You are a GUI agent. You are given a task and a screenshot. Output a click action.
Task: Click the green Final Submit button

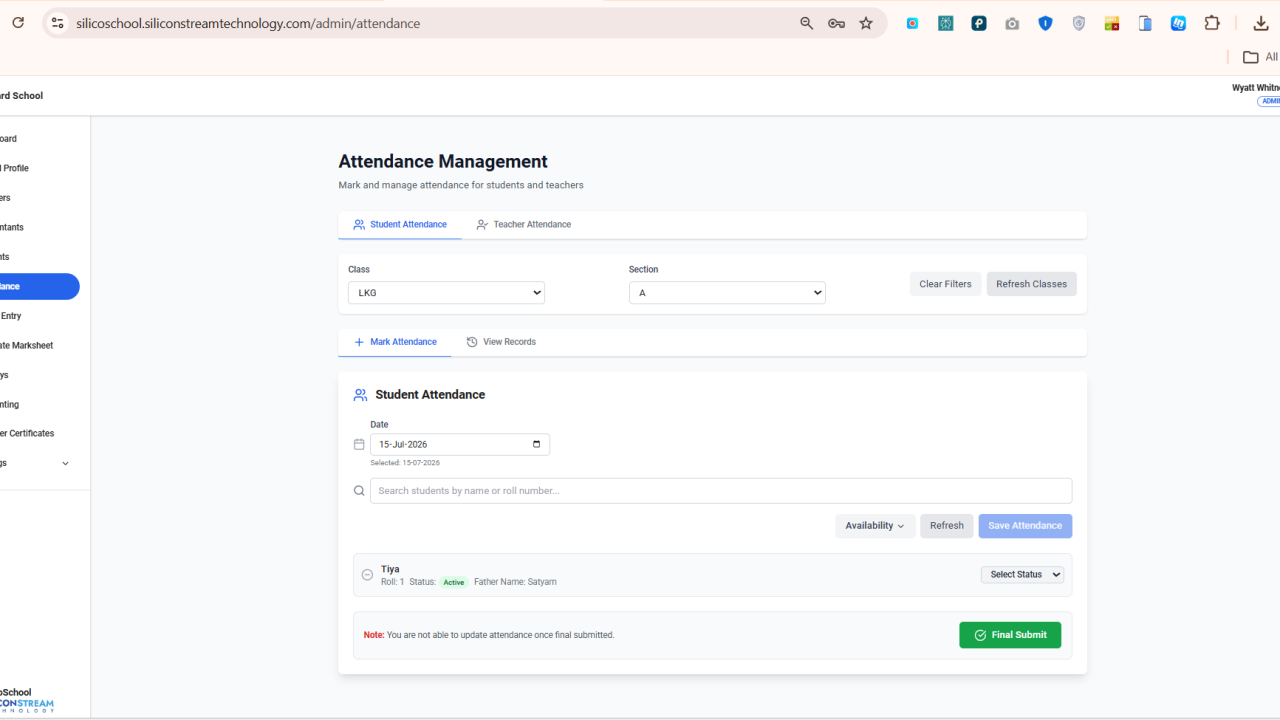(x=1010, y=635)
